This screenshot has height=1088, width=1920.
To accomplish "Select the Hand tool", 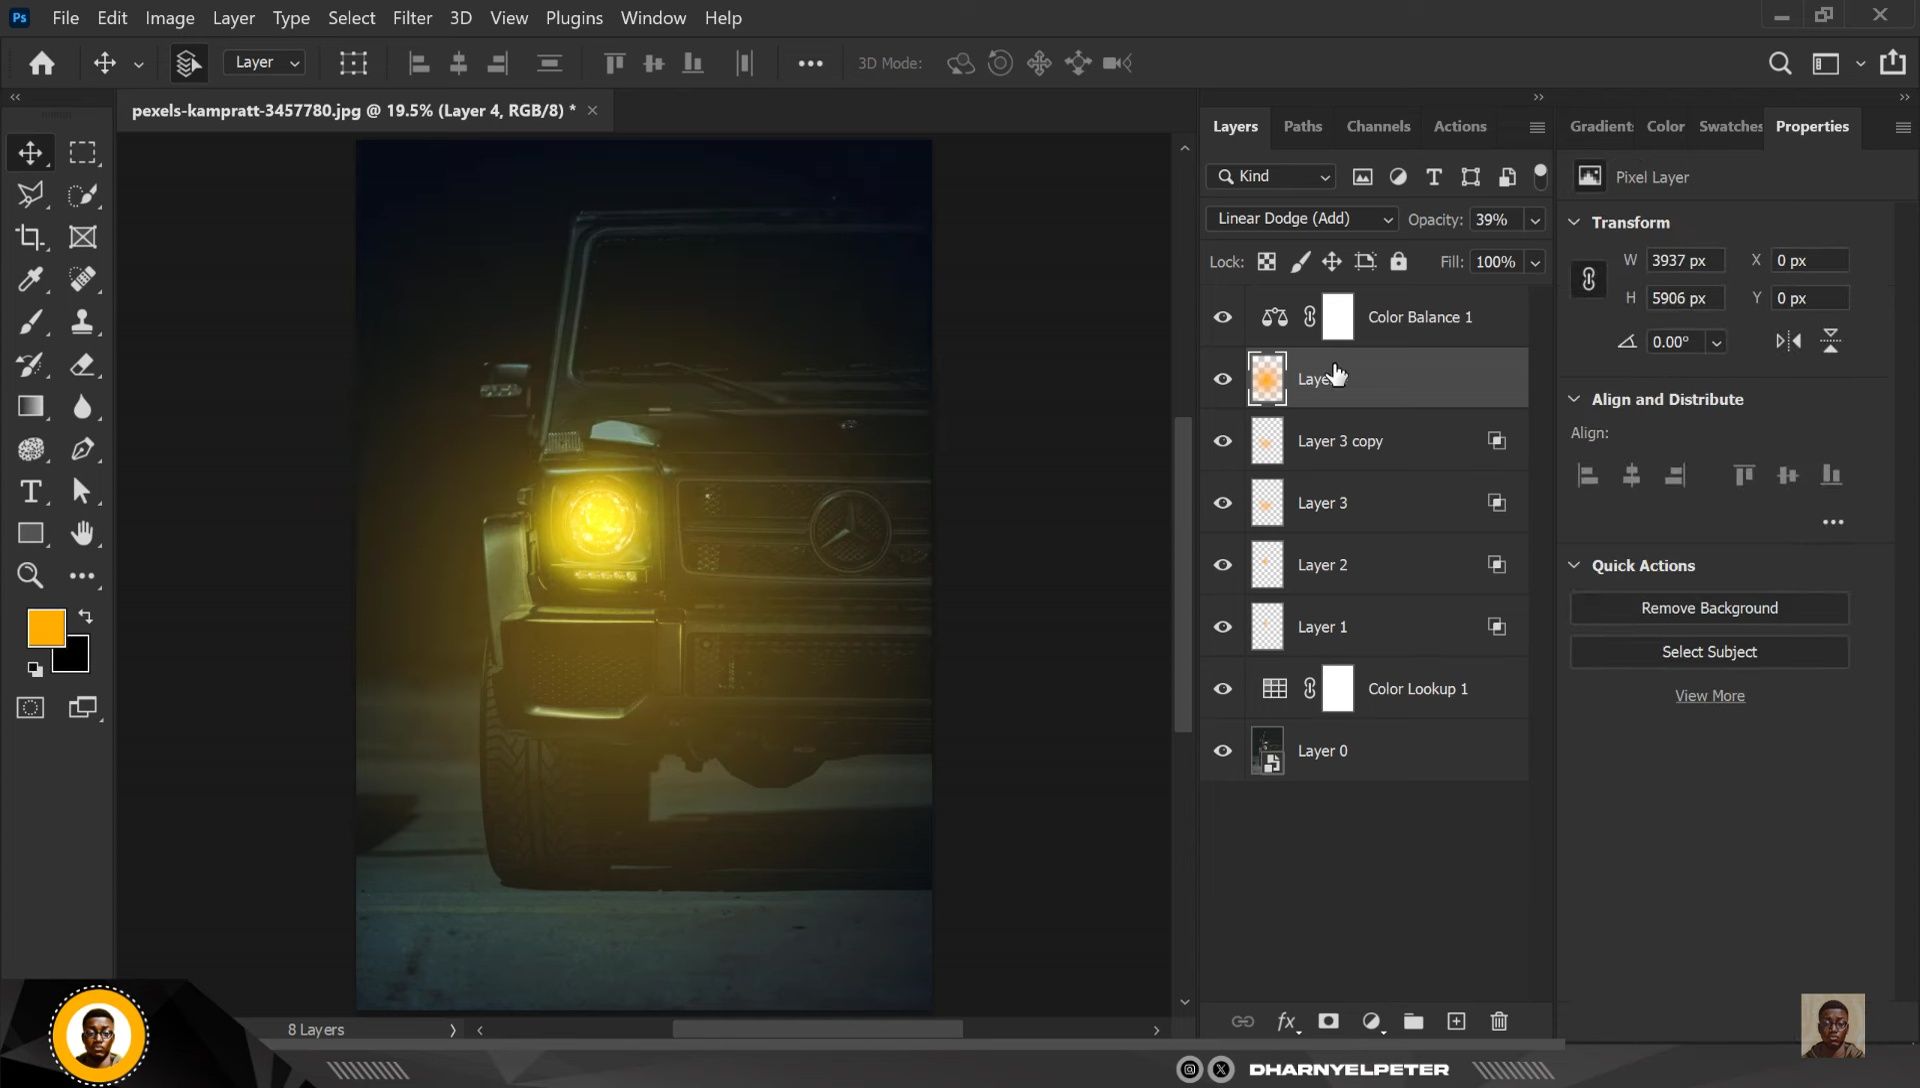I will click(x=82, y=533).
